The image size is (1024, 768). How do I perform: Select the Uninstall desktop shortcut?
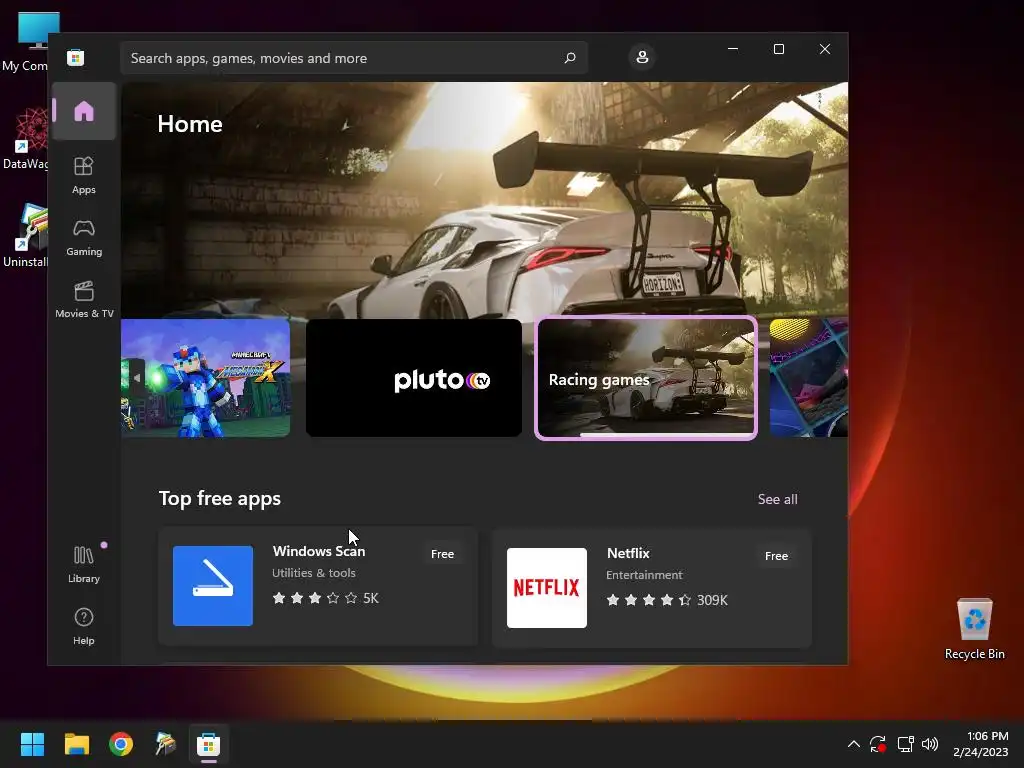25,236
